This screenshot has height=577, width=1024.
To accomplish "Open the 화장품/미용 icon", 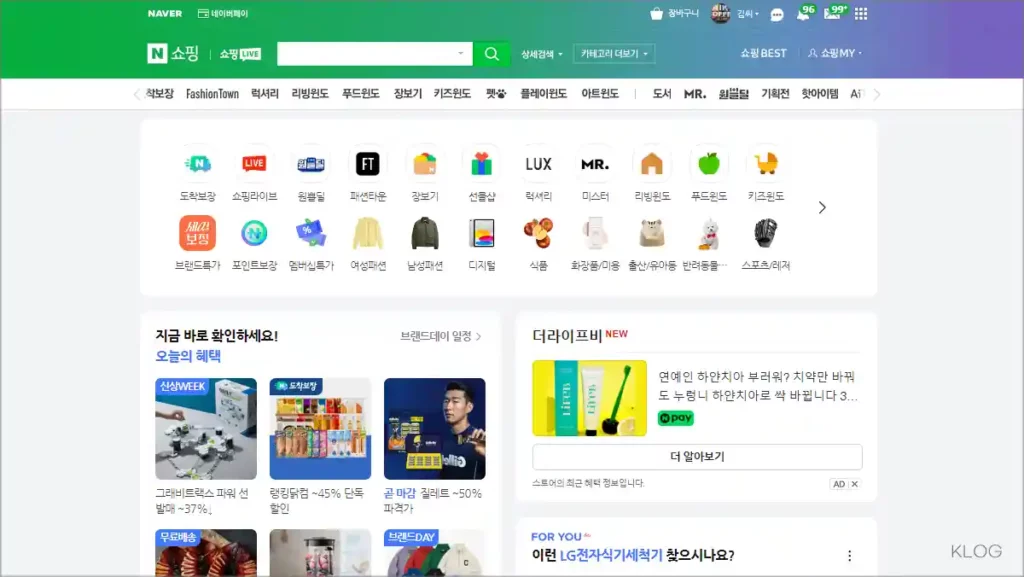I will pyautogui.click(x=595, y=233).
